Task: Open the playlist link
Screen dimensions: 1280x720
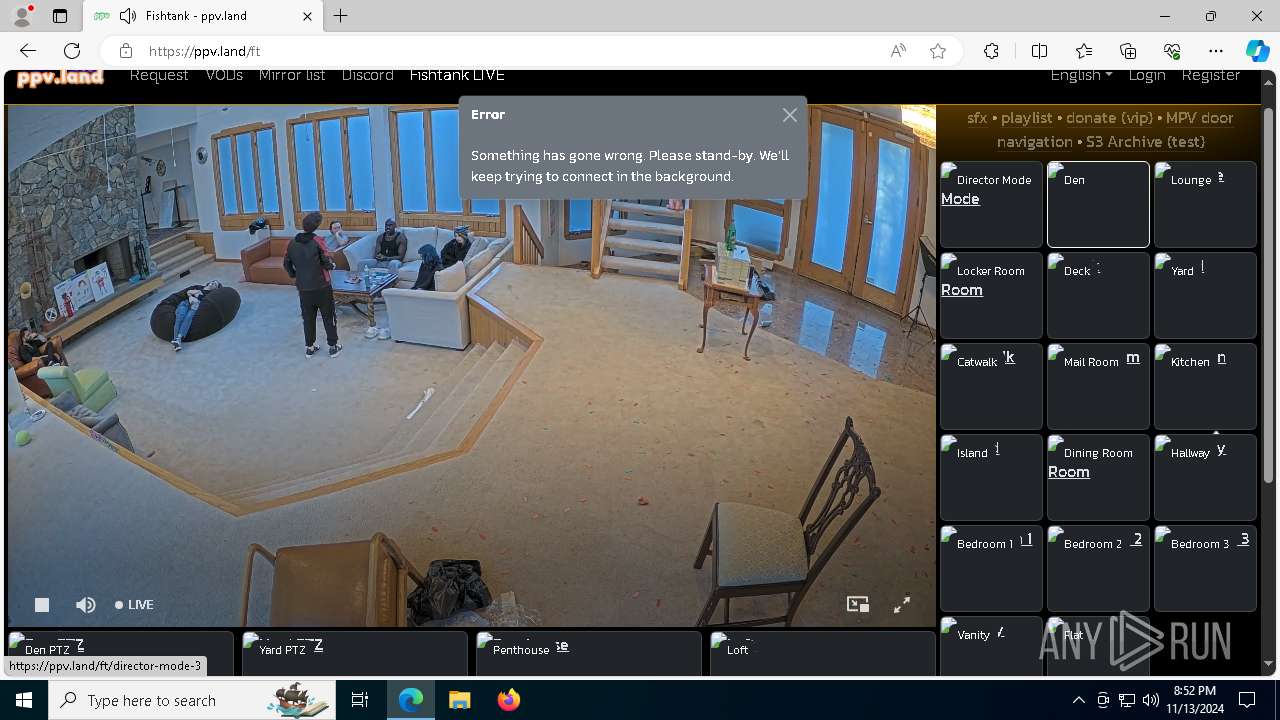Action: (1027, 118)
